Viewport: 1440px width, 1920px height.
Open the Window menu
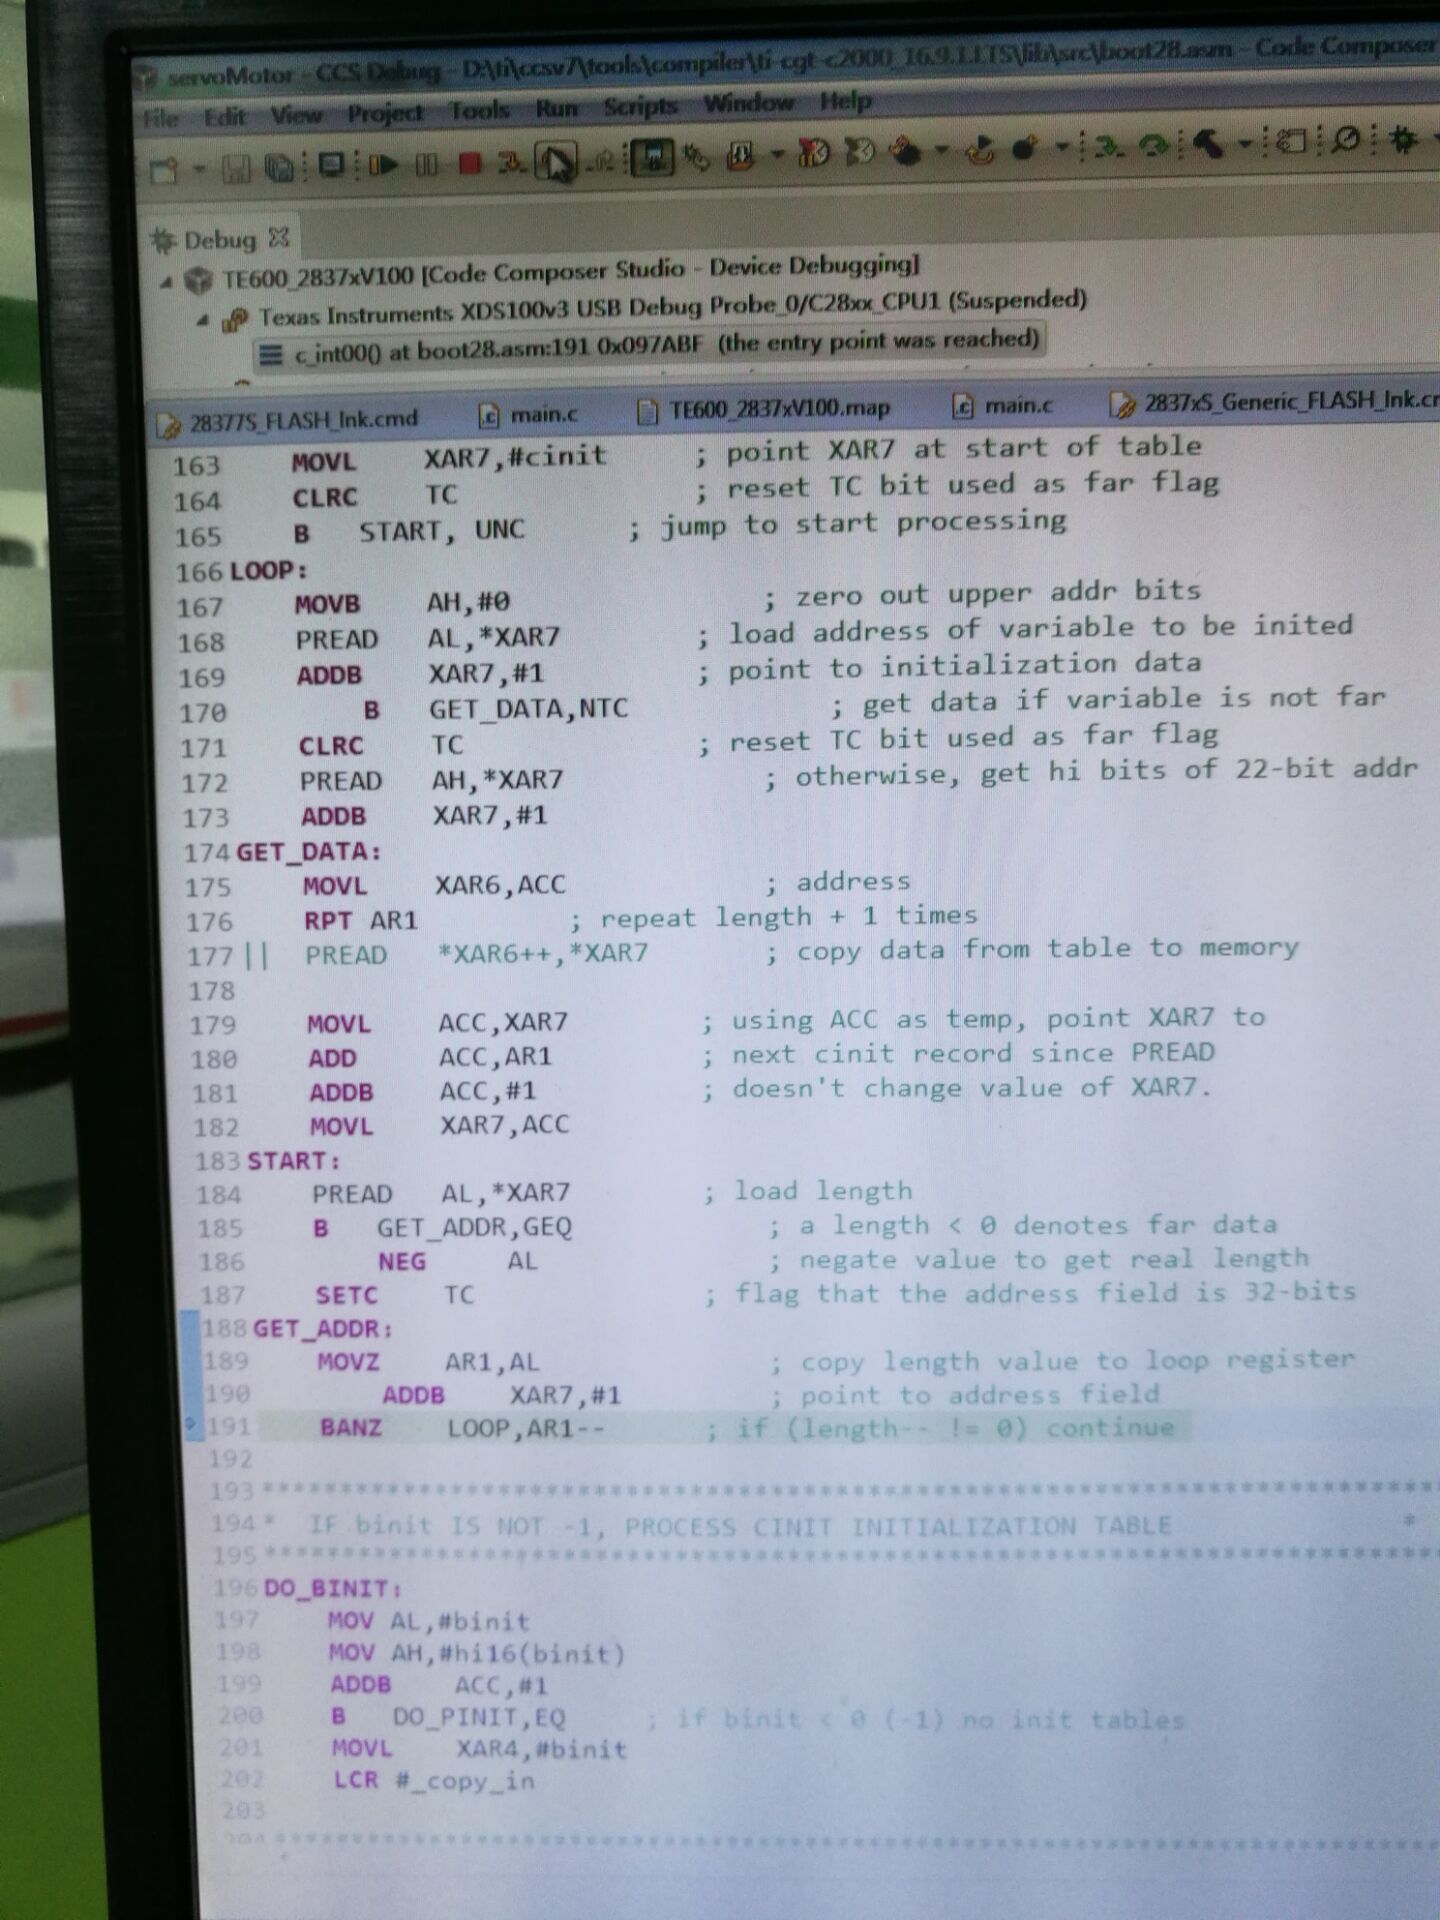(x=749, y=102)
